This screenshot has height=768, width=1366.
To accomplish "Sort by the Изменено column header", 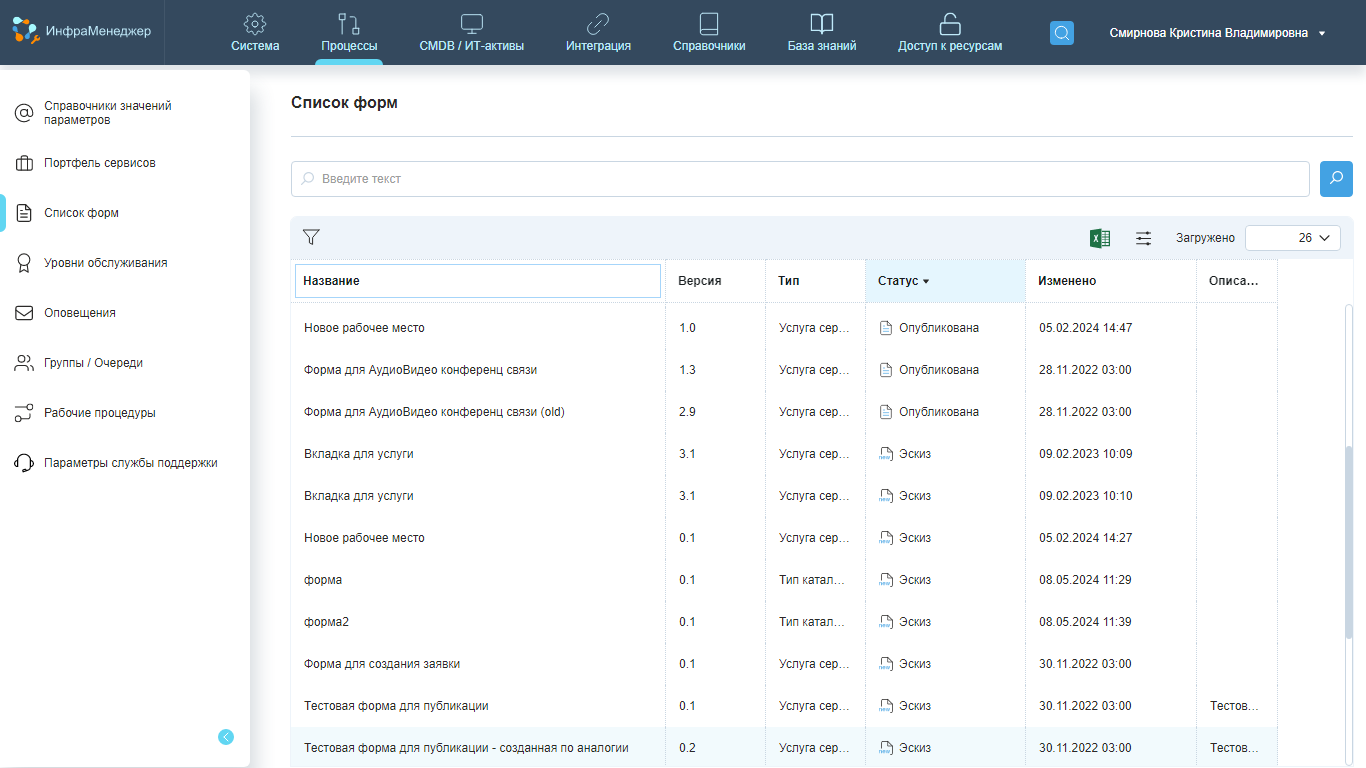I will click(1111, 281).
